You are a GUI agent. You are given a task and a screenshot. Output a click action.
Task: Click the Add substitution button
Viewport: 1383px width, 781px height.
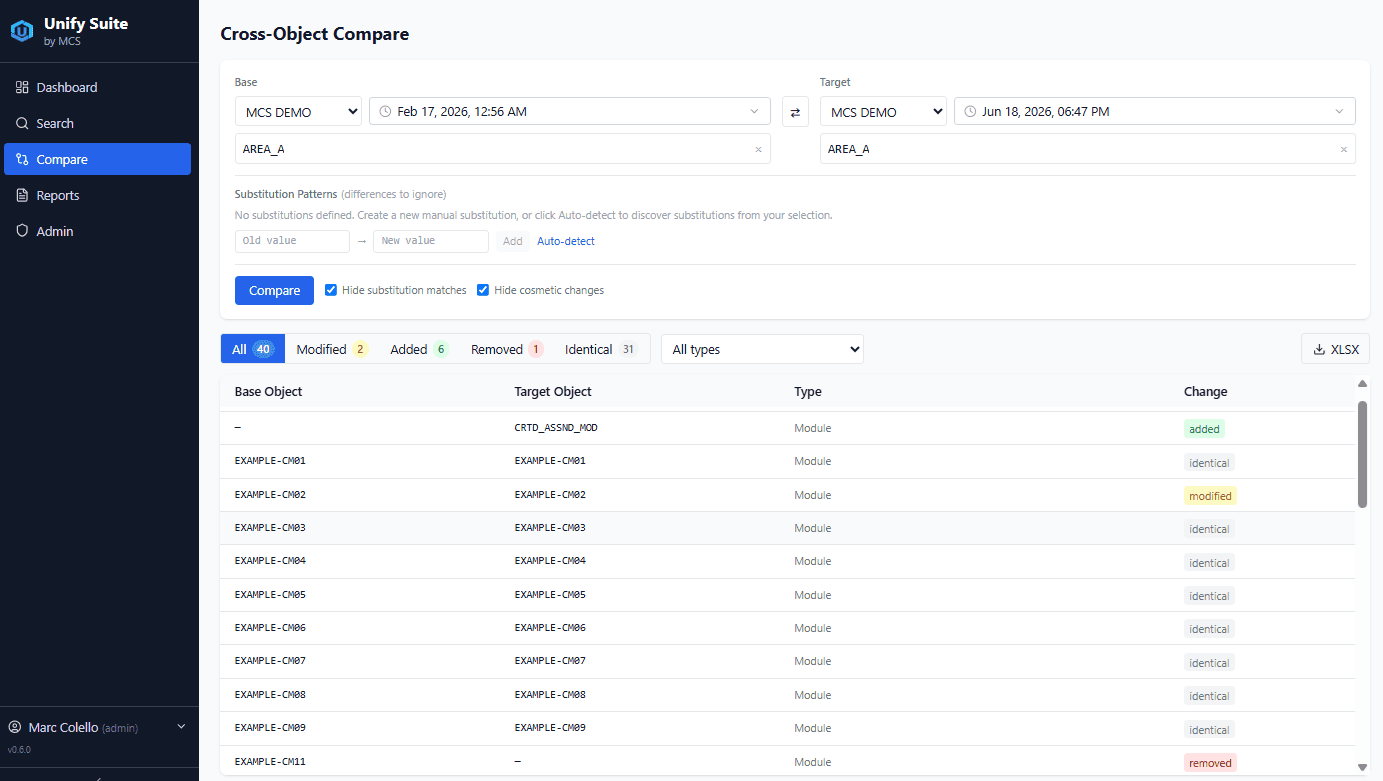513,241
